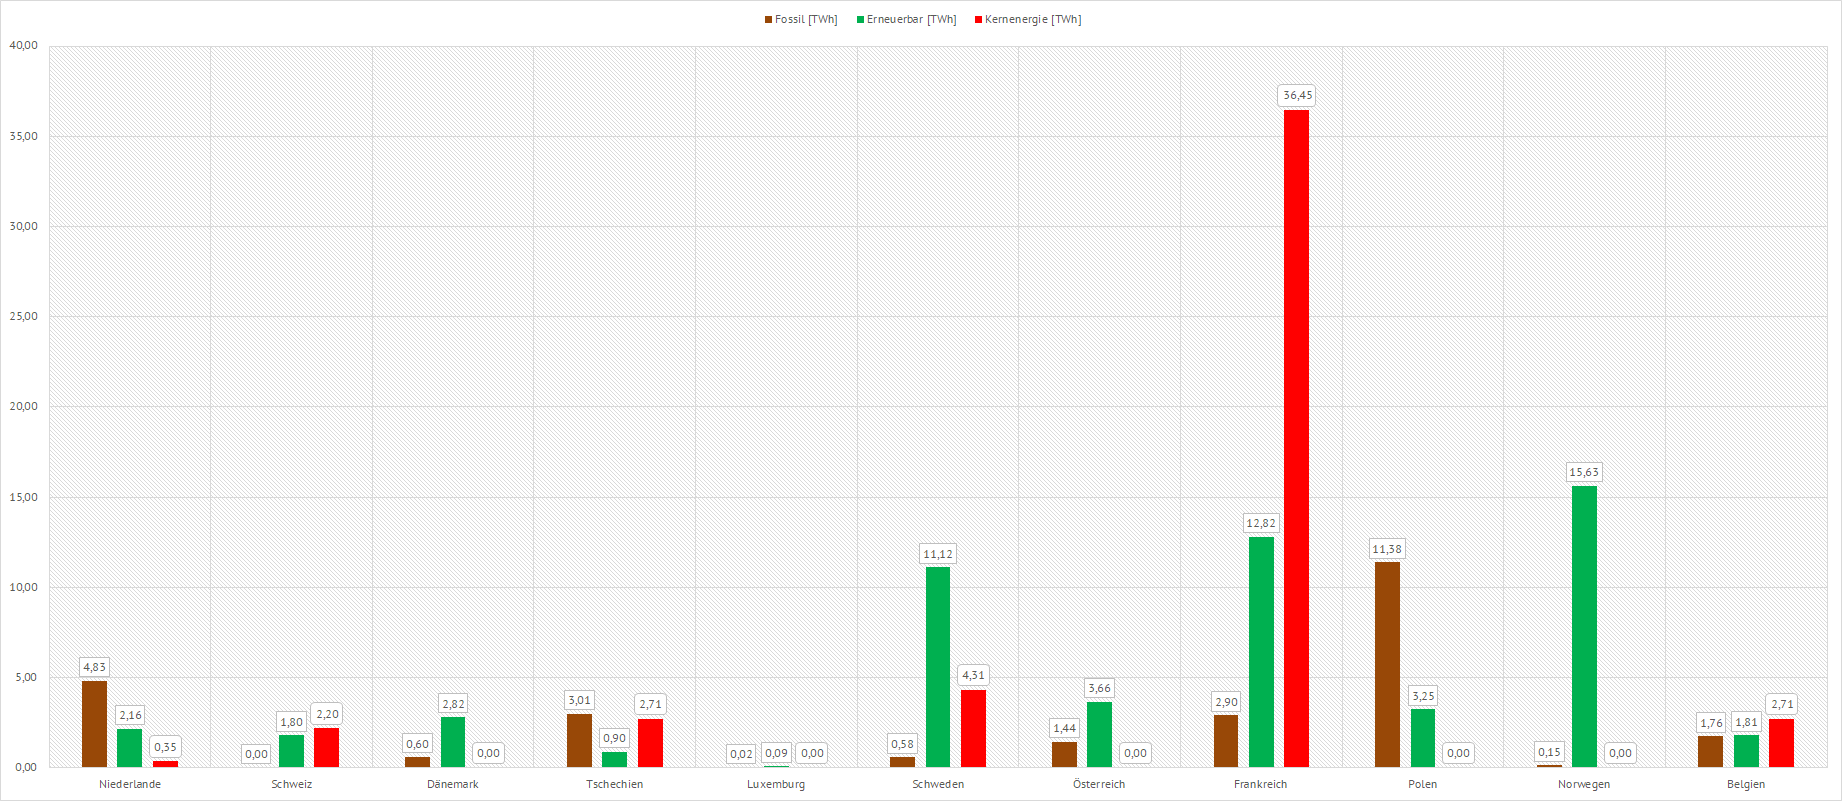Click the brown Fossil legend swatch

point(768,20)
